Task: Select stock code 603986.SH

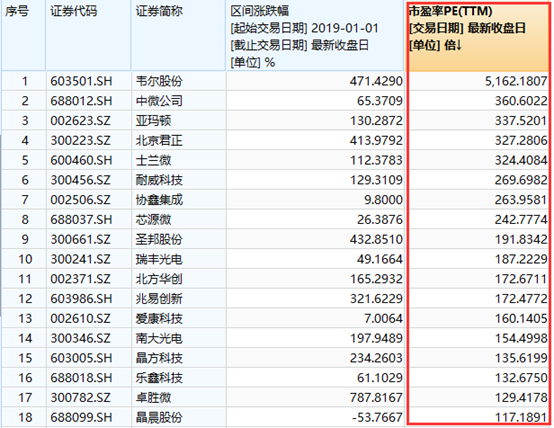Action: [81, 299]
